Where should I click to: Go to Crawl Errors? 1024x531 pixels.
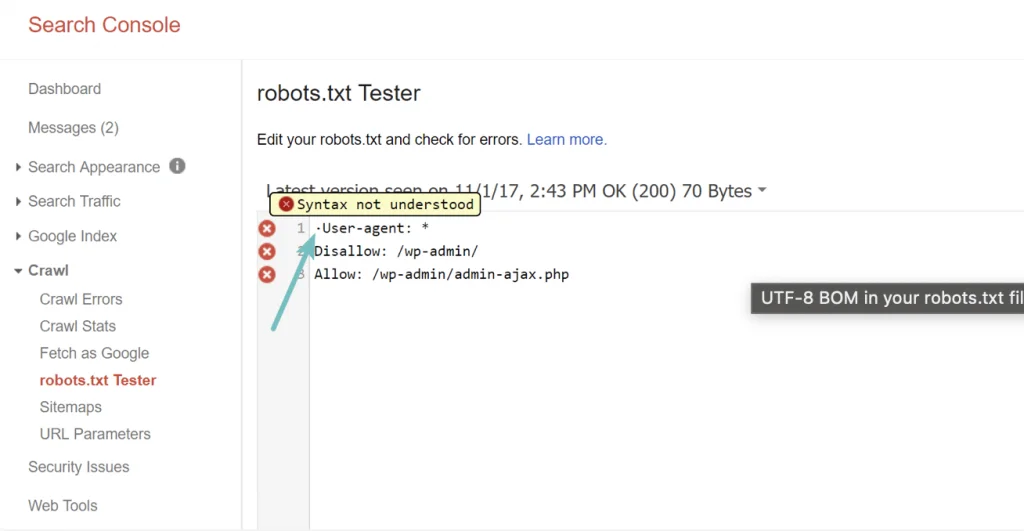click(81, 299)
